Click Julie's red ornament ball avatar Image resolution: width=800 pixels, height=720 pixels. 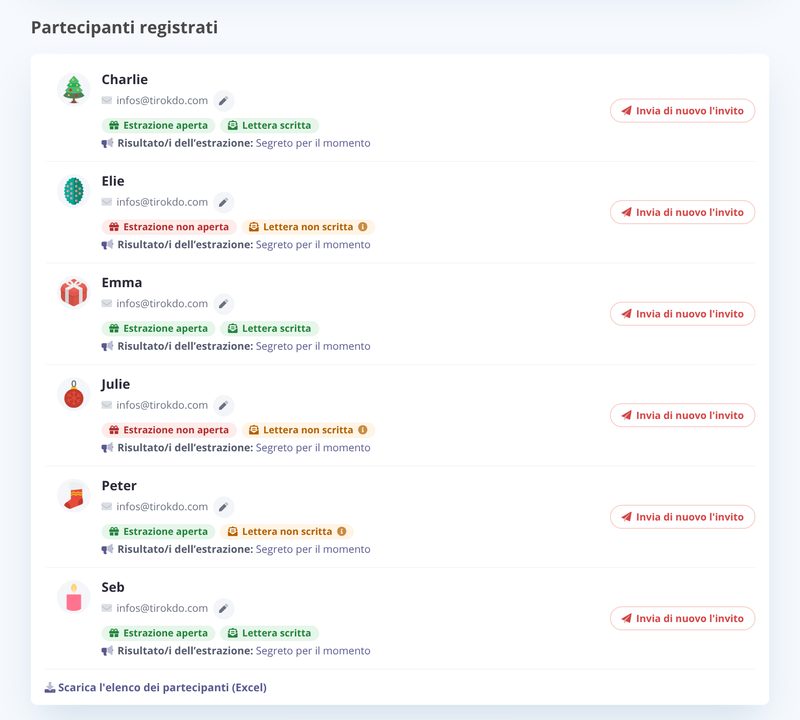74,394
